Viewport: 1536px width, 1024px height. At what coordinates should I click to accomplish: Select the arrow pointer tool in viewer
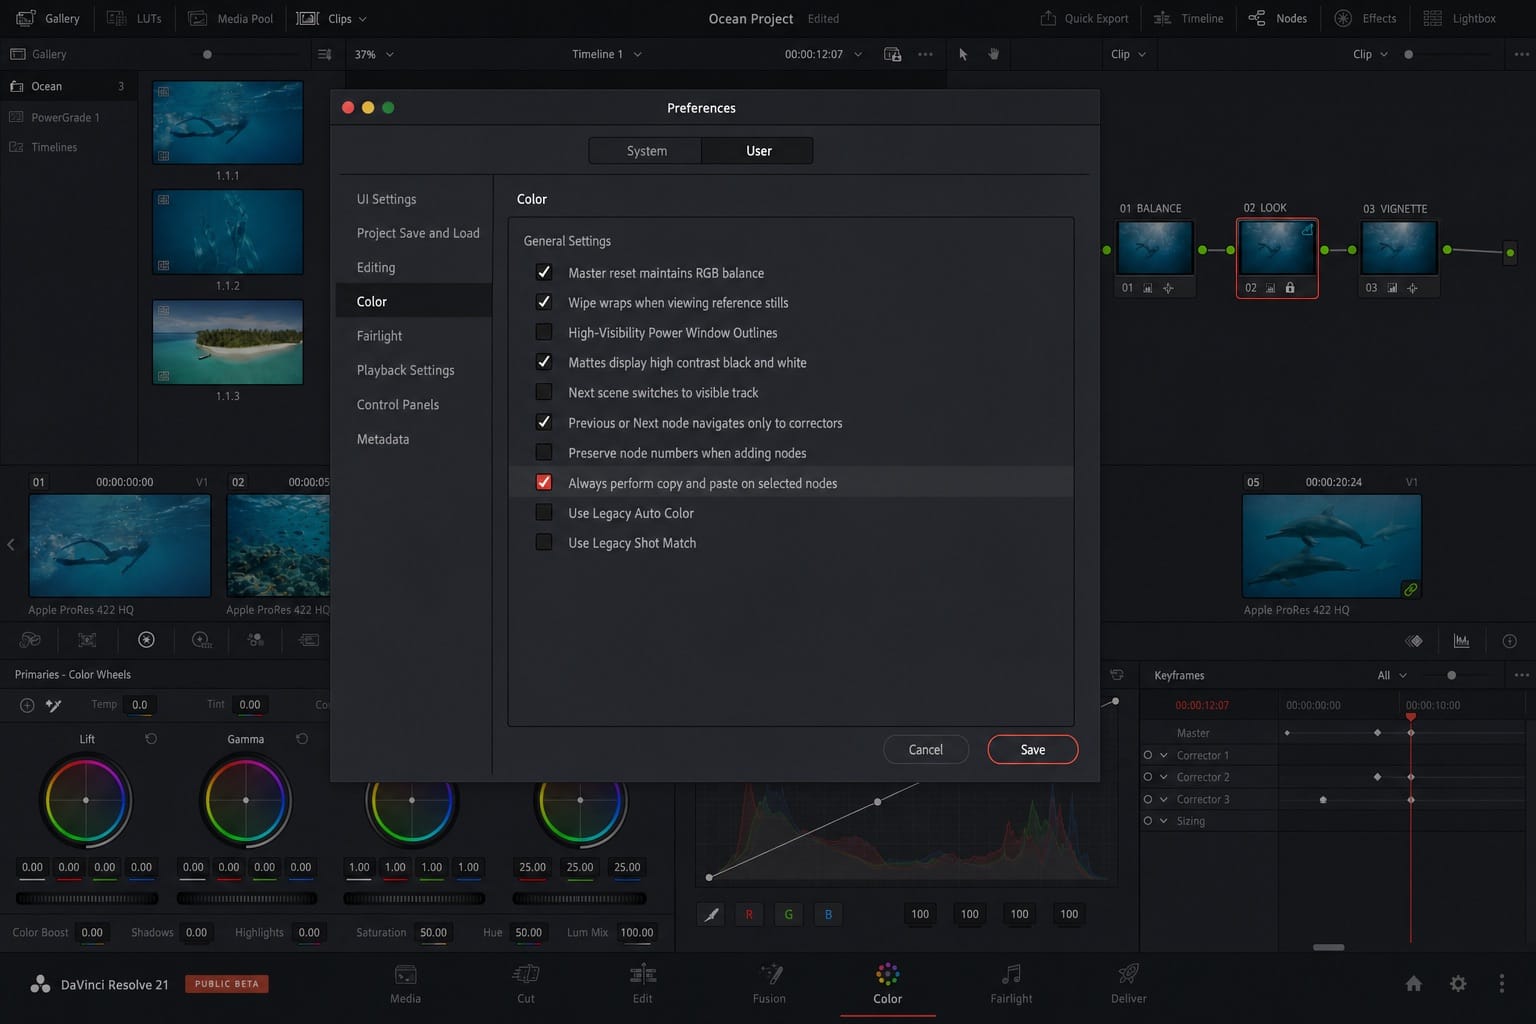(963, 54)
